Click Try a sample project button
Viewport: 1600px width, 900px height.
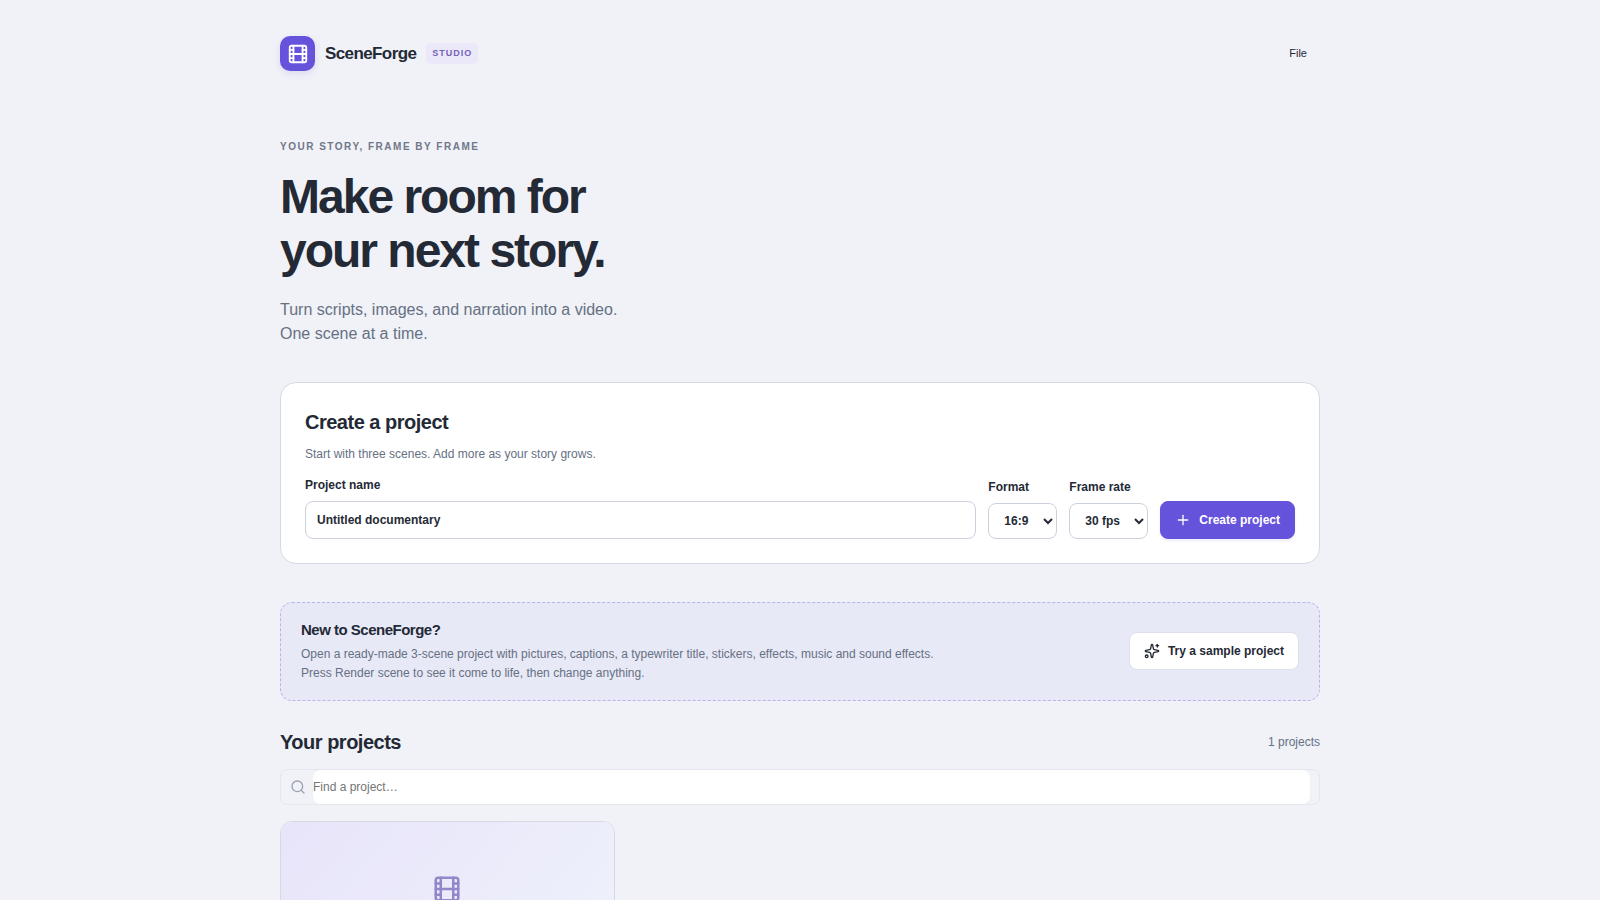pos(1214,651)
